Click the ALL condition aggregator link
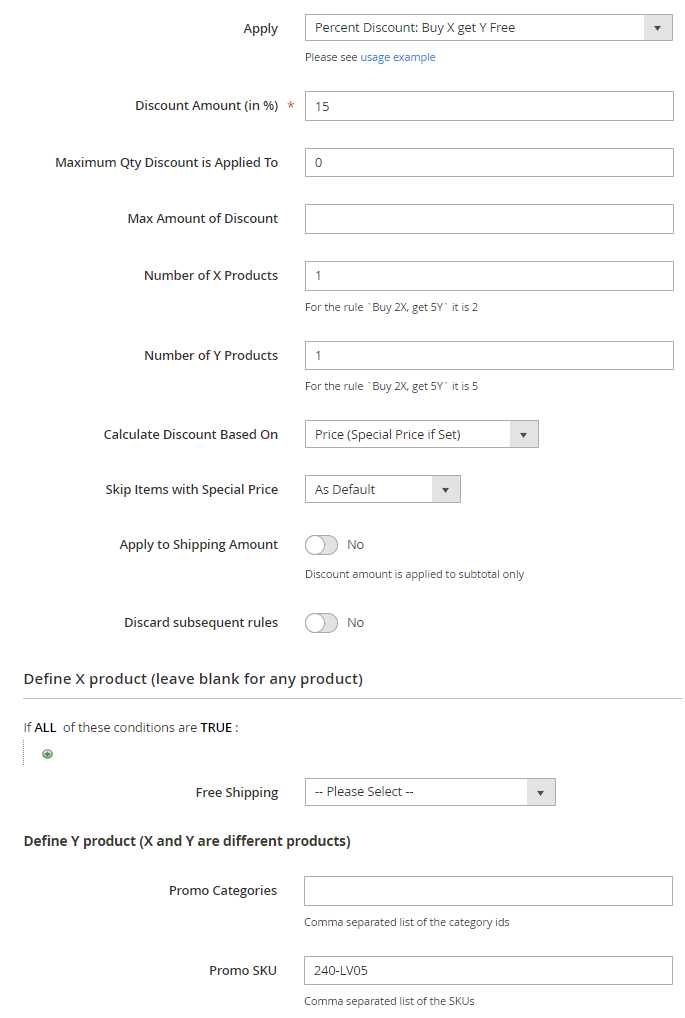This screenshot has height=1018, width=685. (x=45, y=728)
